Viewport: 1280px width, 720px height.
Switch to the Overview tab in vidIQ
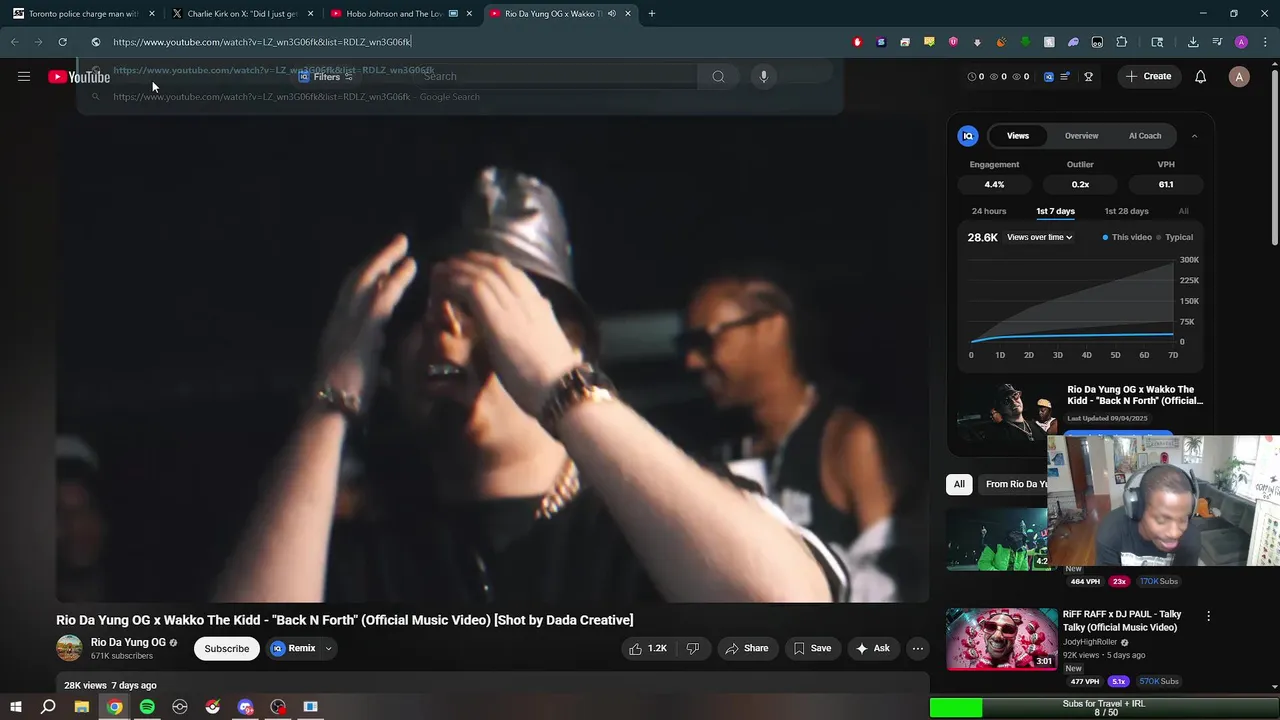point(1081,136)
